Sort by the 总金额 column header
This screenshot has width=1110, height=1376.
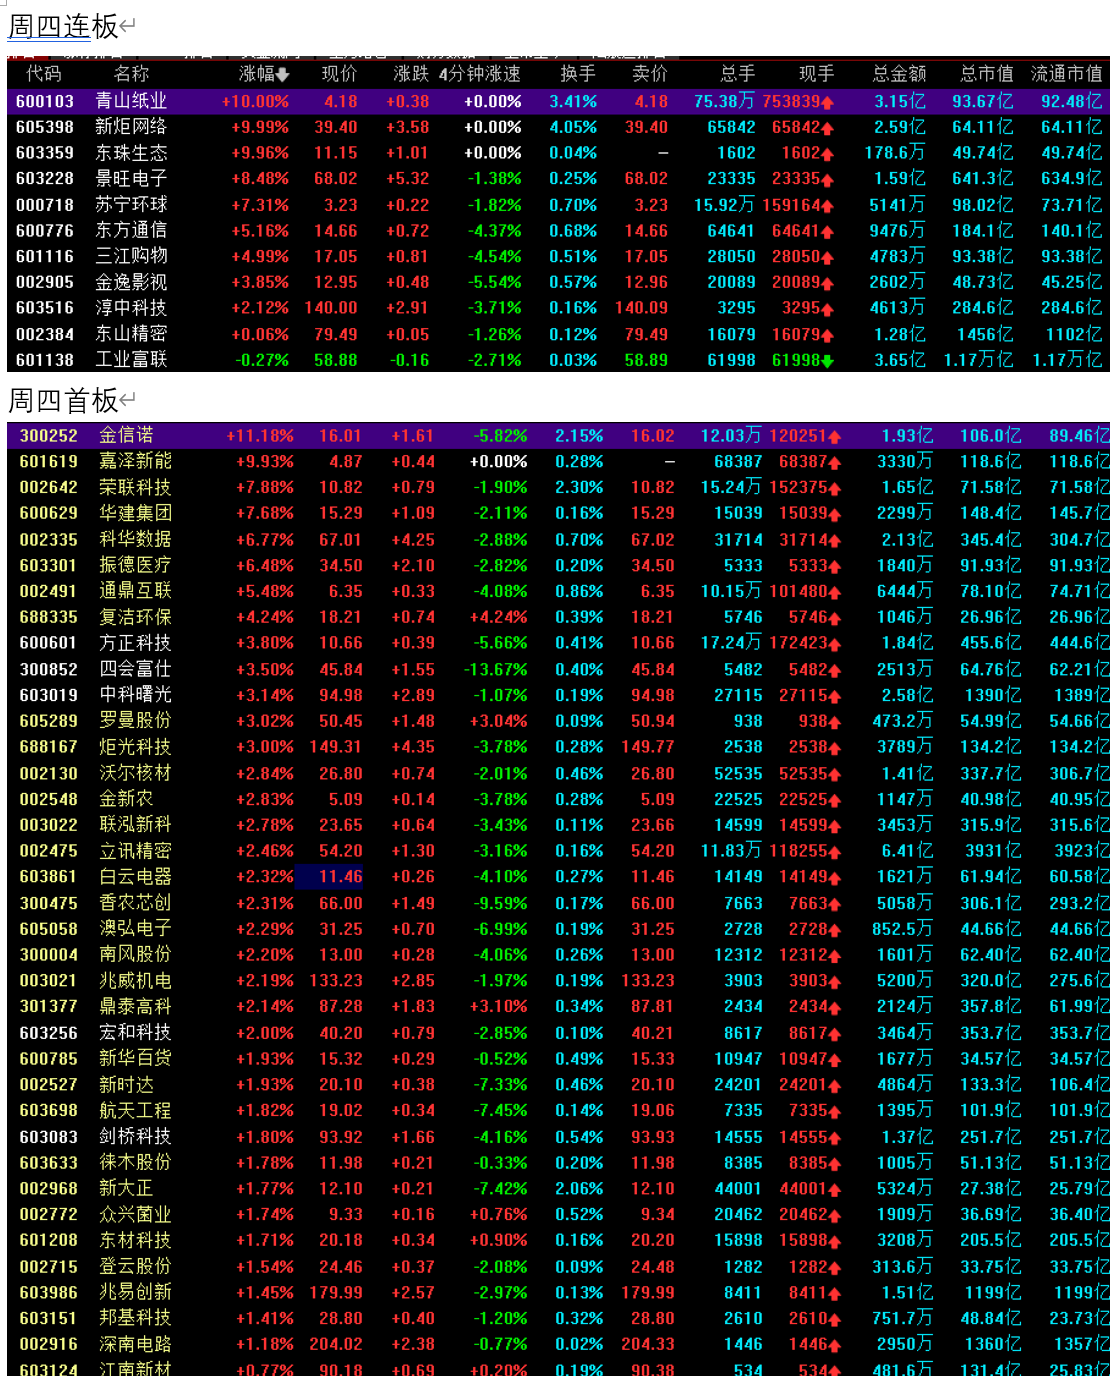click(898, 74)
